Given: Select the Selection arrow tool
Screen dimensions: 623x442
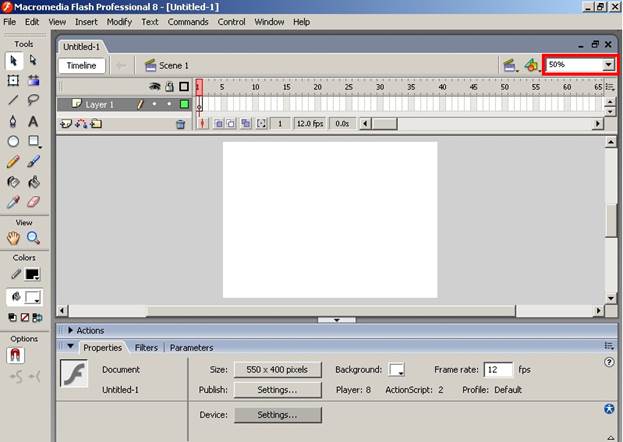Looking at the screenshot, I should (x=13, y=61).
